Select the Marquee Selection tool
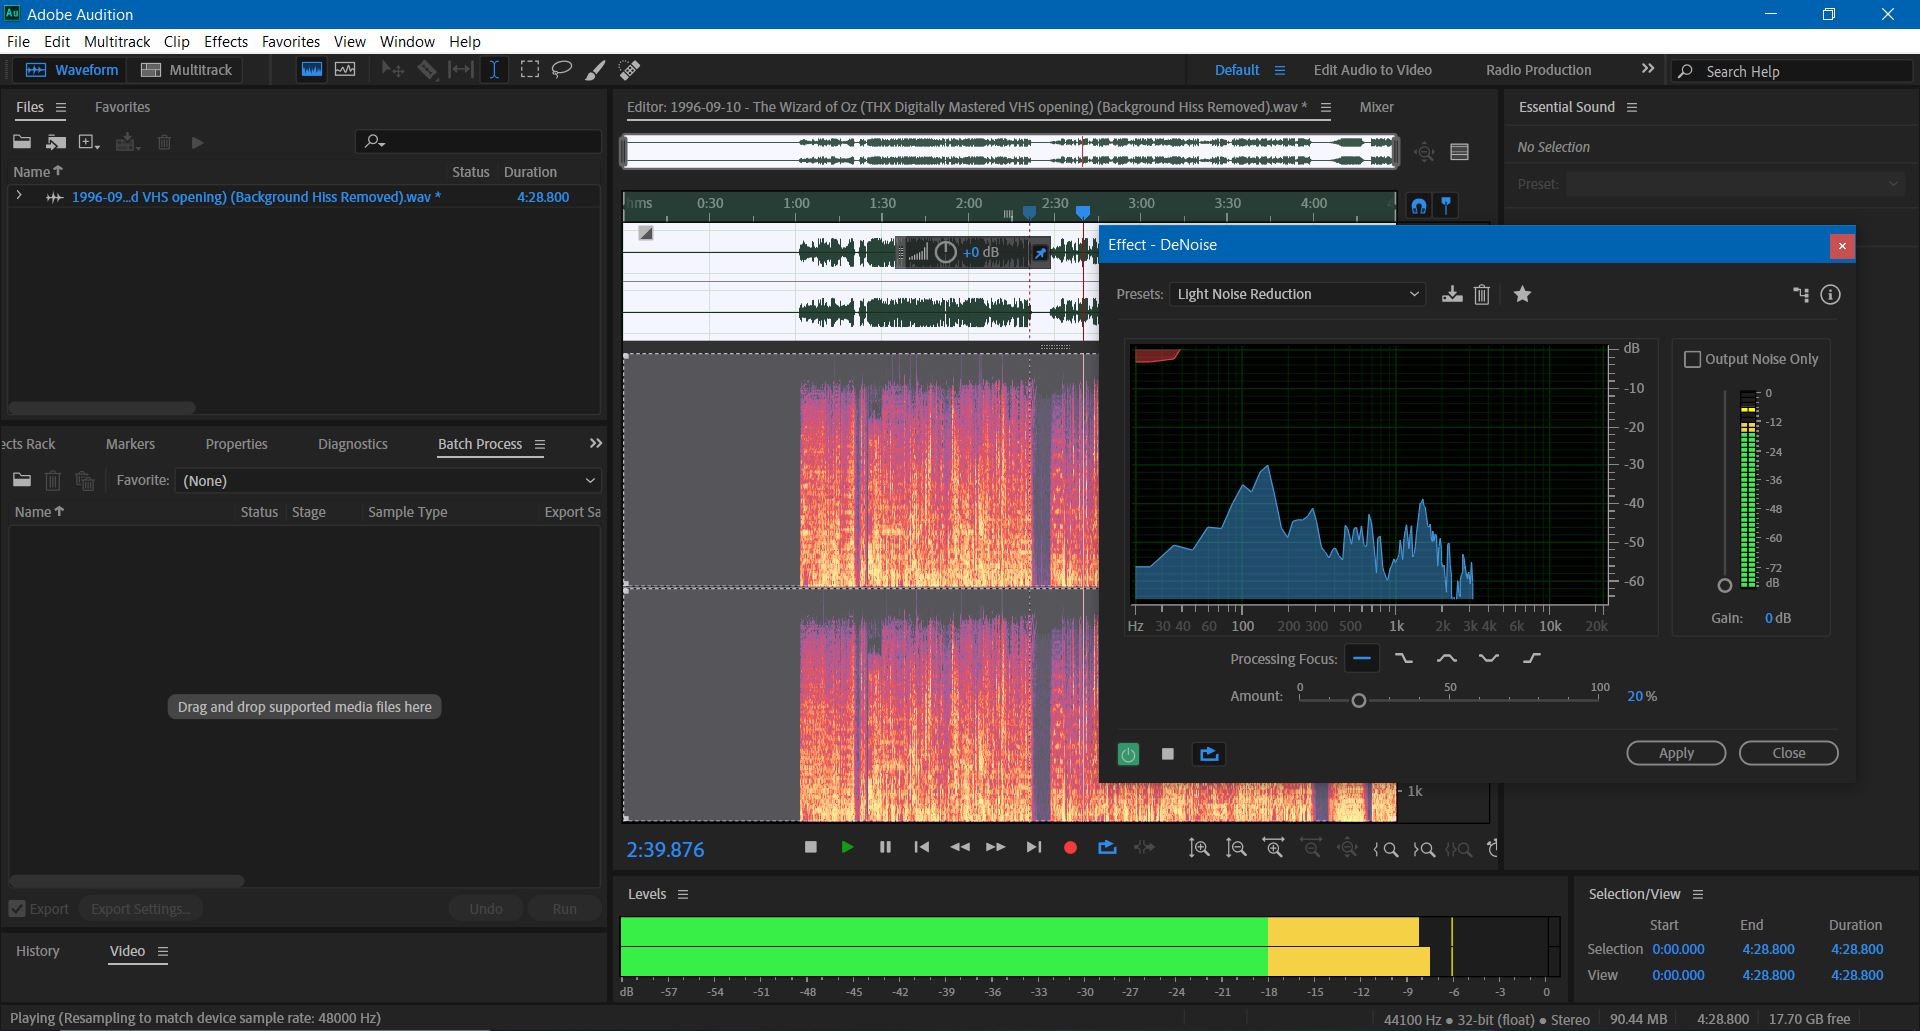This screenshot has width=1920, height=1031. point(530,70)
